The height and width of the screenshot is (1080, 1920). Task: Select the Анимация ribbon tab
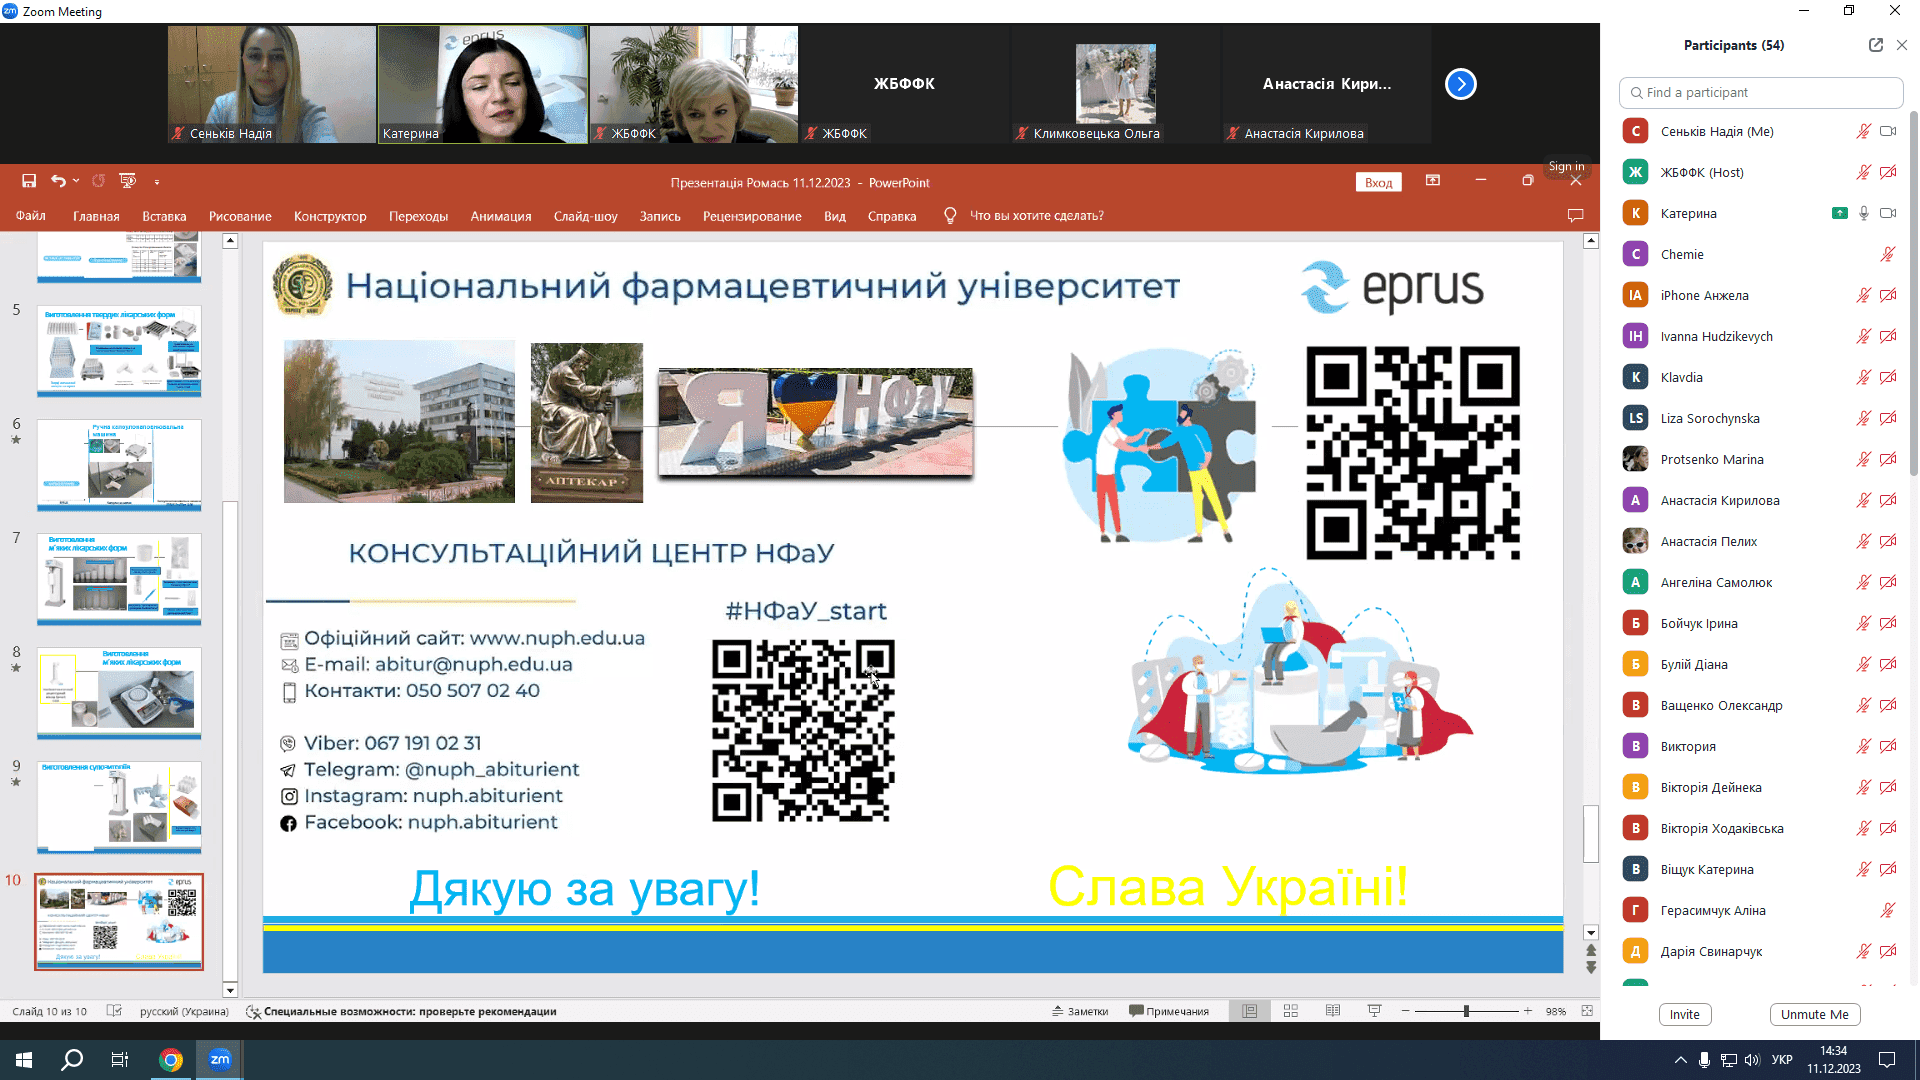501,216
